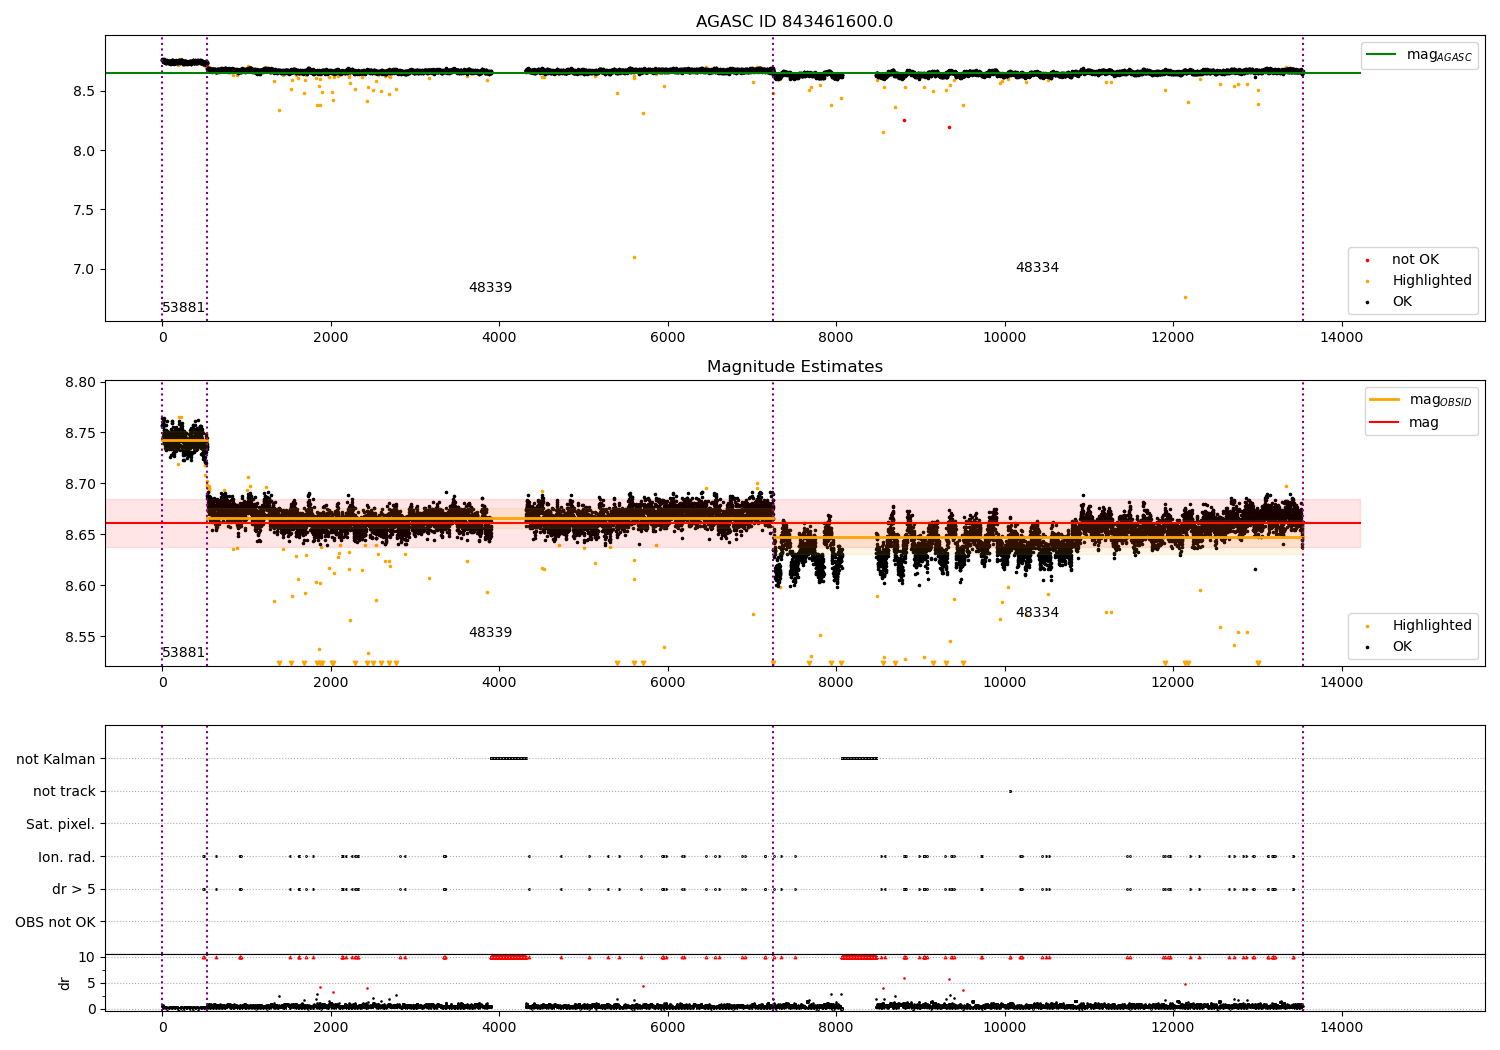Viewport: 1500px width, 1050px height.
Task: Click the 8.80 y-axis tick label
Action: (79, 382)
